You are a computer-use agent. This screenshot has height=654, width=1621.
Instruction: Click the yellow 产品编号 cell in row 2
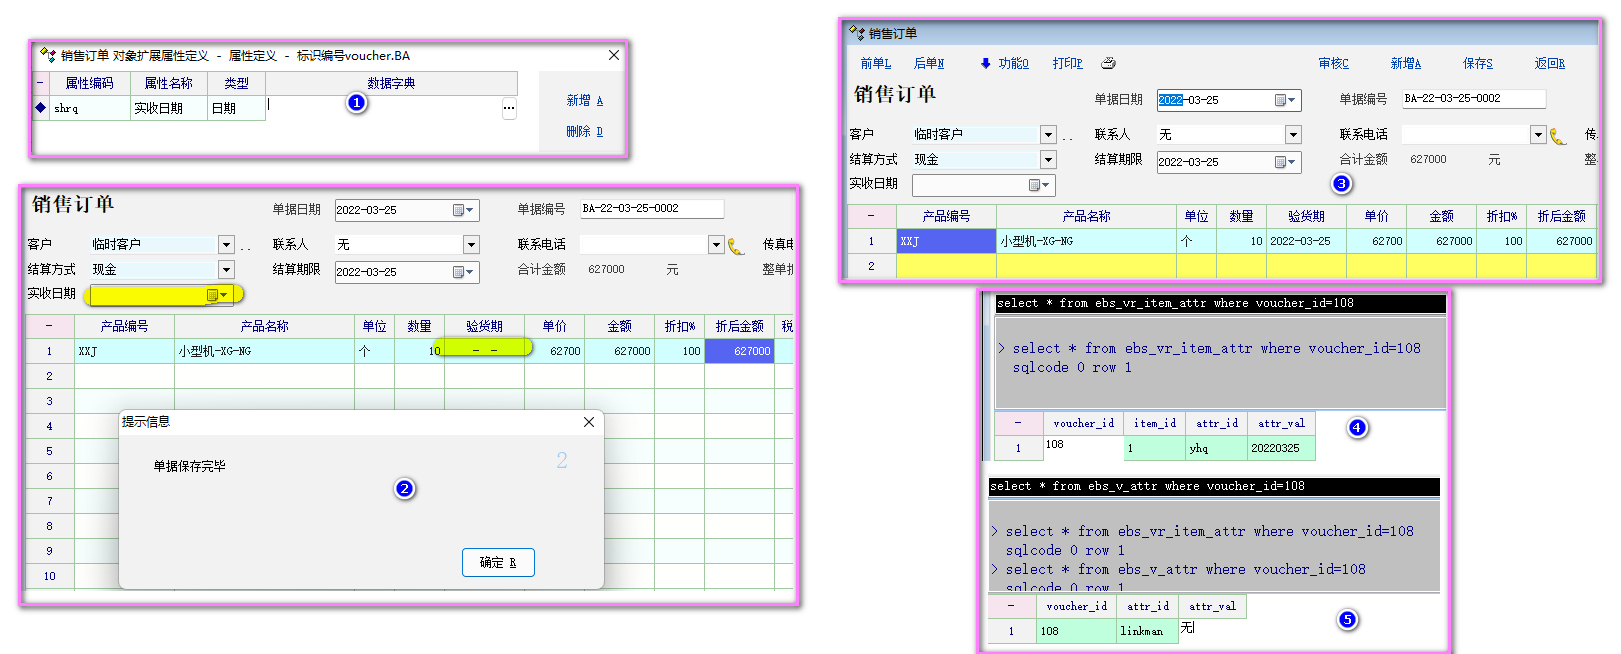click(946, 266)
